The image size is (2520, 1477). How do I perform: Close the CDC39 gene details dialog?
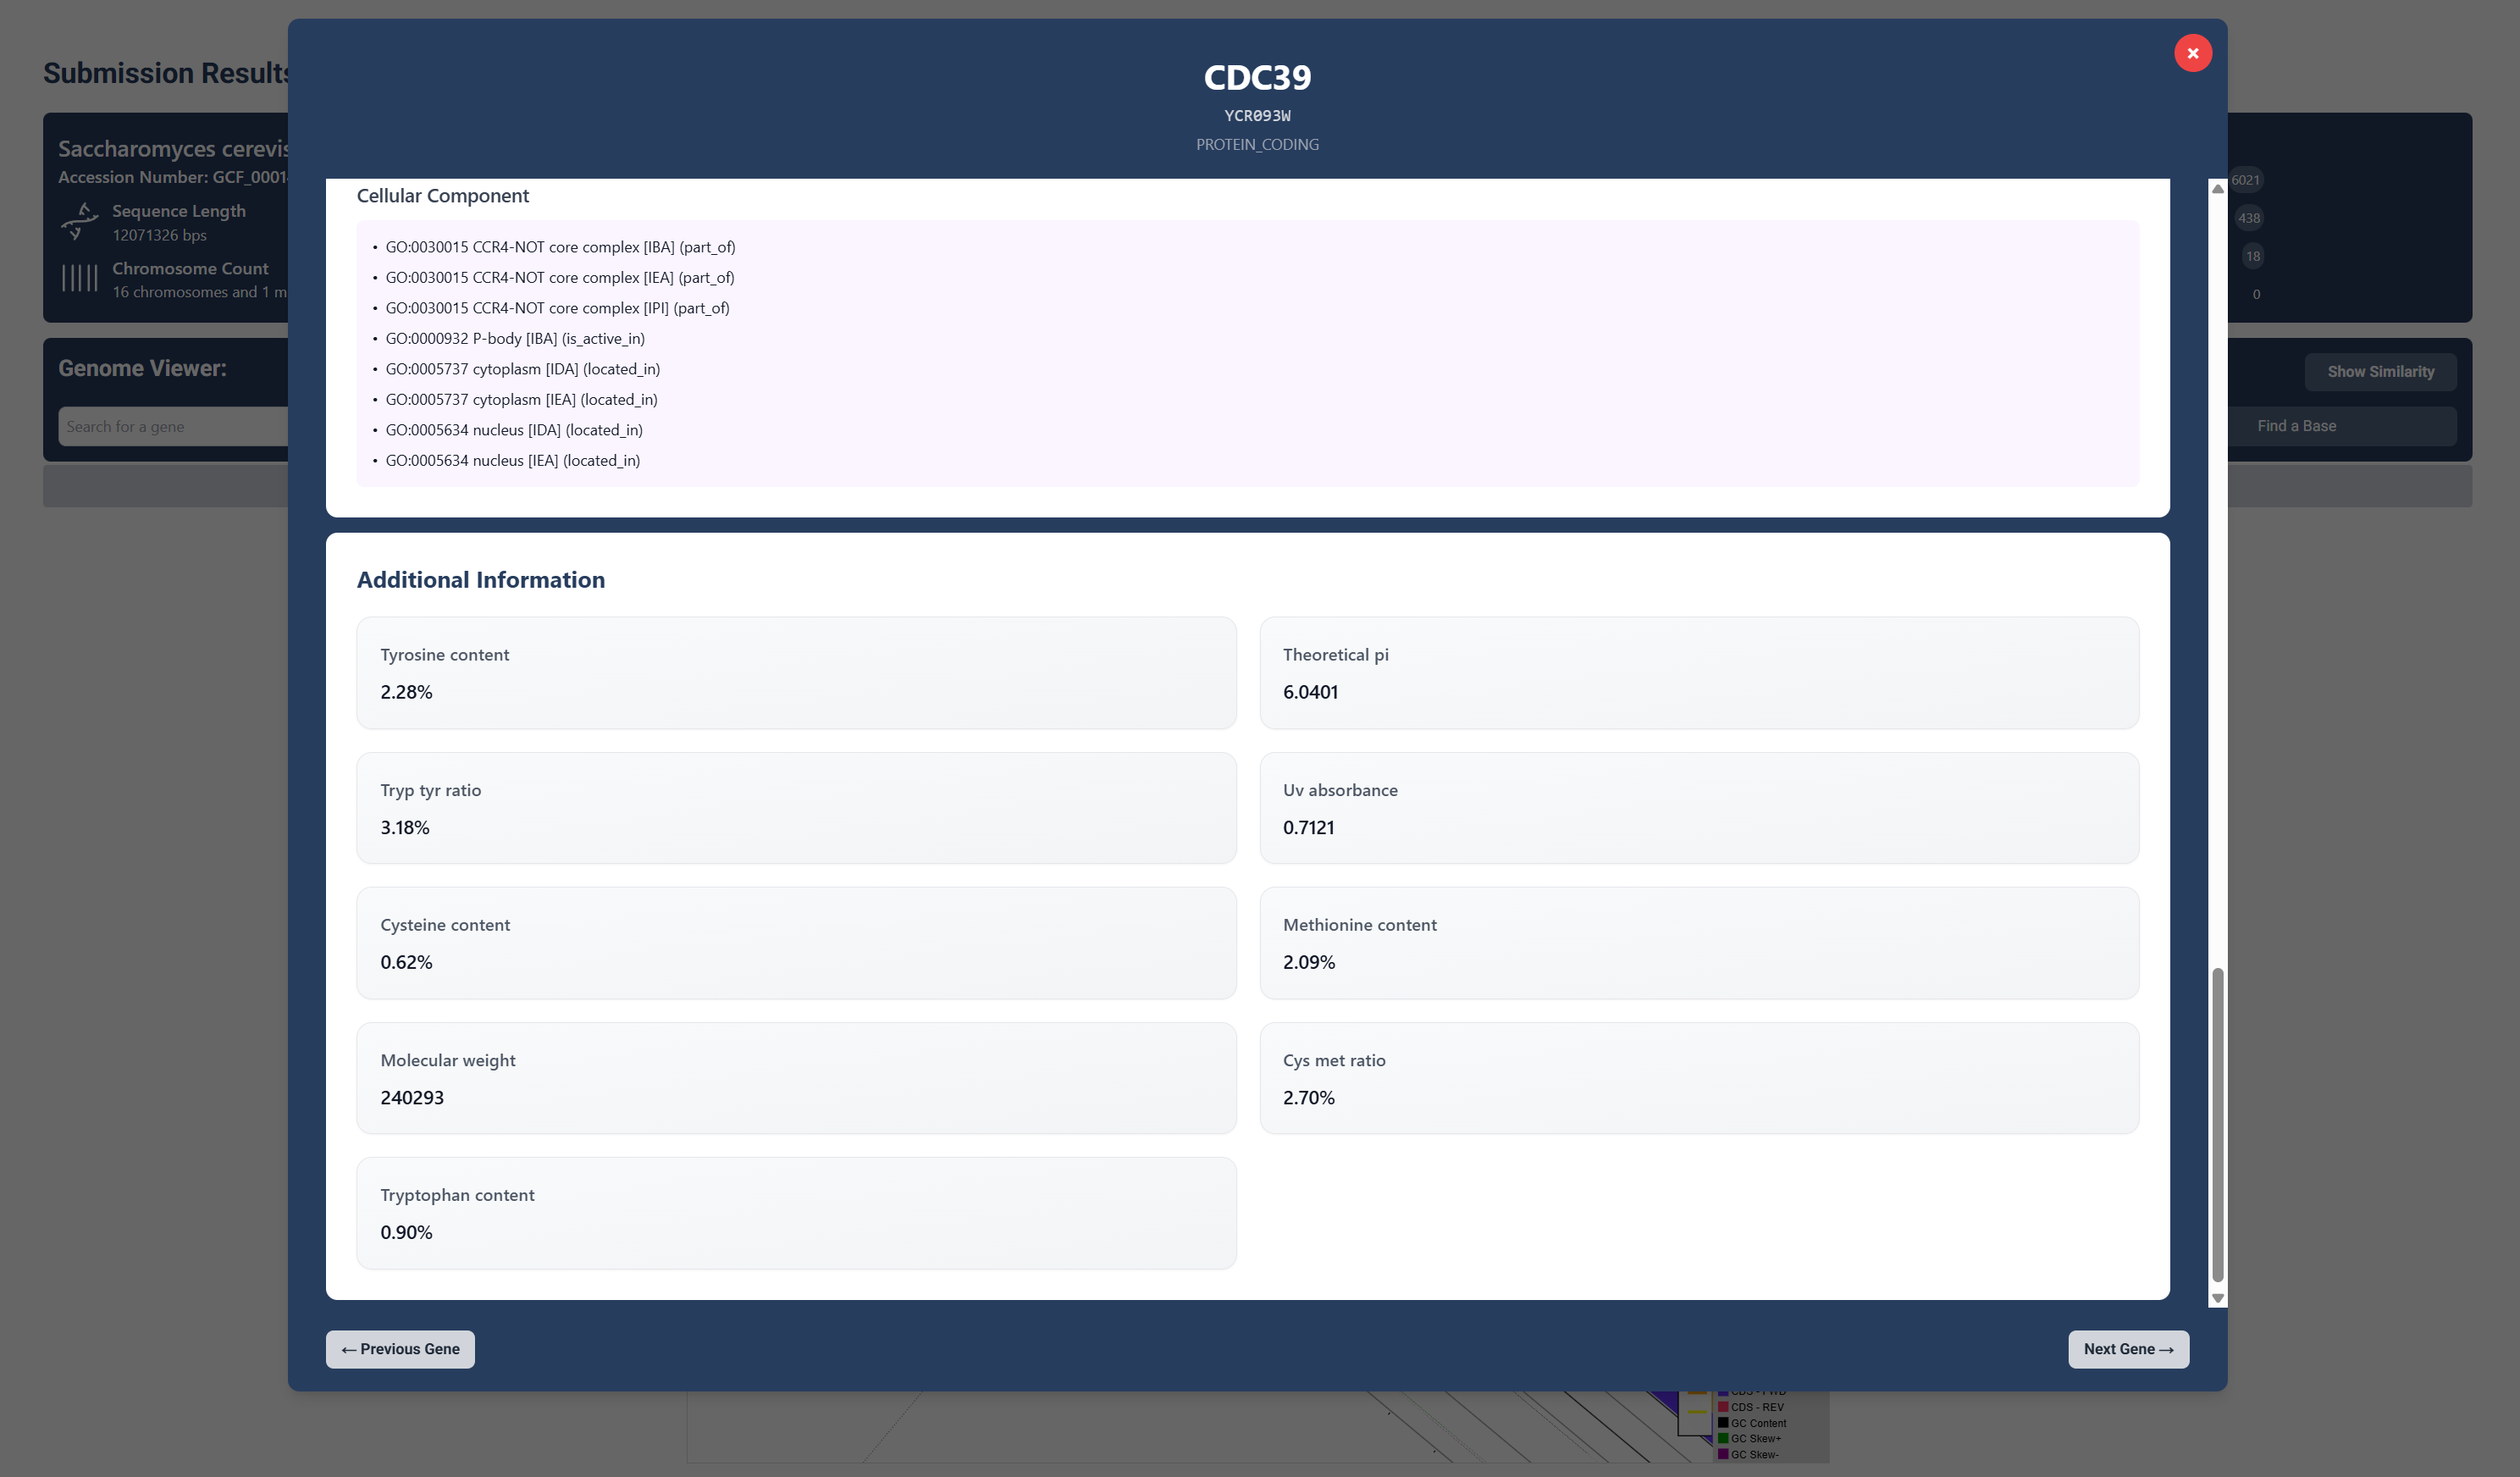tap(2192, 53)
